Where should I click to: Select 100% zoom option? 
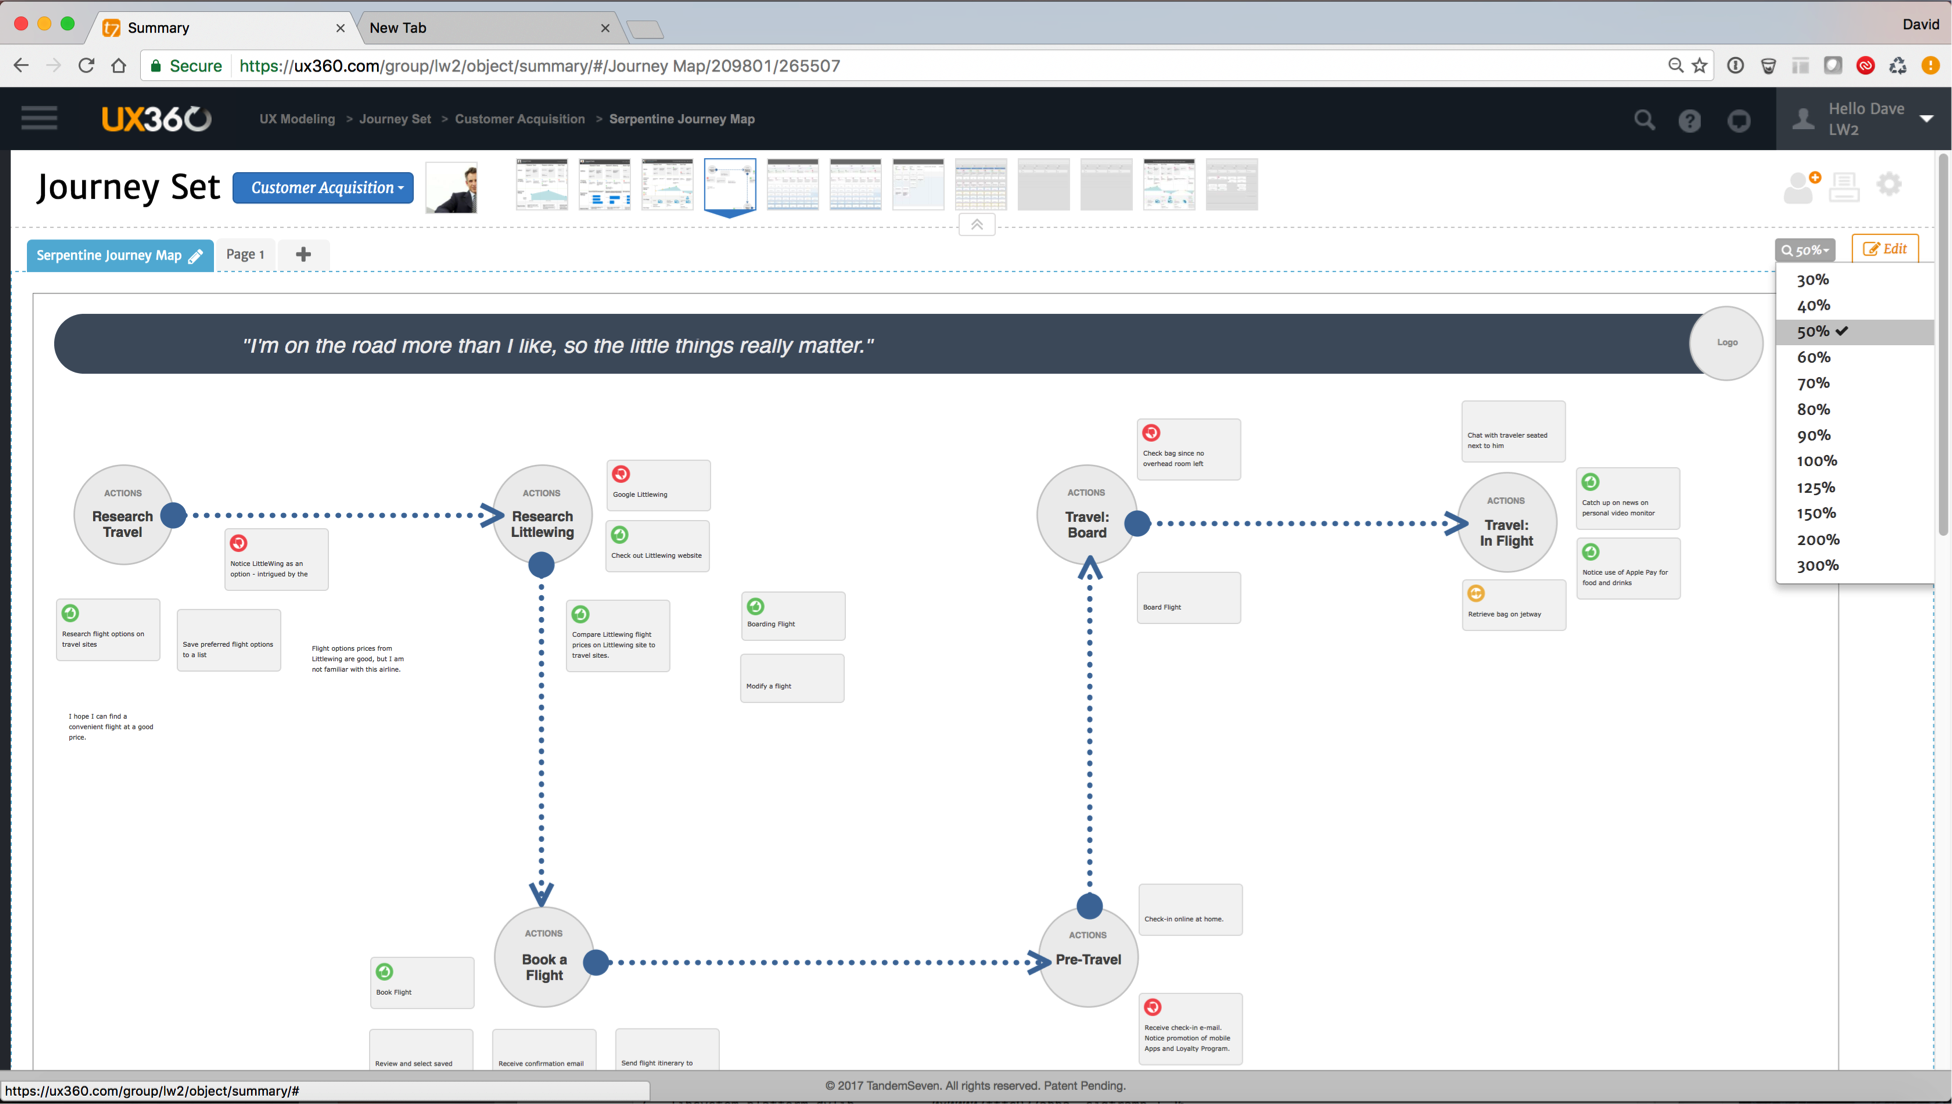tap(1816, 461)
